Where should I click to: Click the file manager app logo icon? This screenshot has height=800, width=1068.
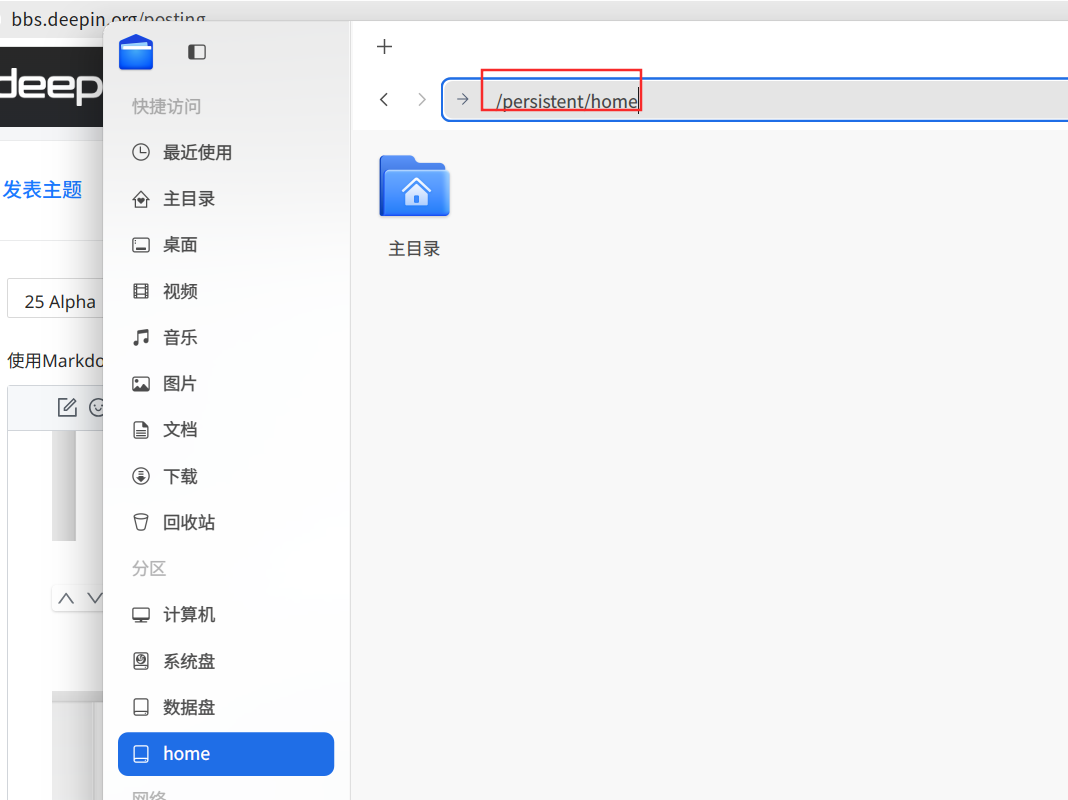click(136, 52)
